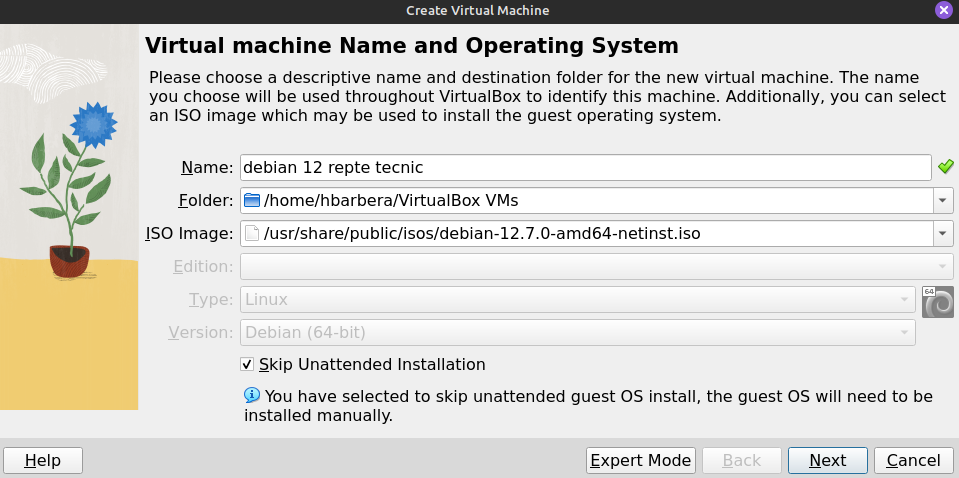Click the Help button
Image resolution: width=959 pixels, height=478 pixels.
click(43, 460)
